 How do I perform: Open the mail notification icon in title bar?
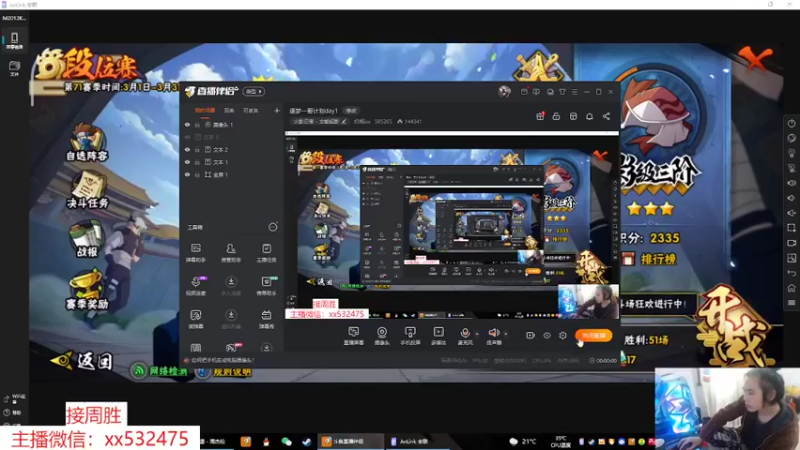[x=524, y=92]
